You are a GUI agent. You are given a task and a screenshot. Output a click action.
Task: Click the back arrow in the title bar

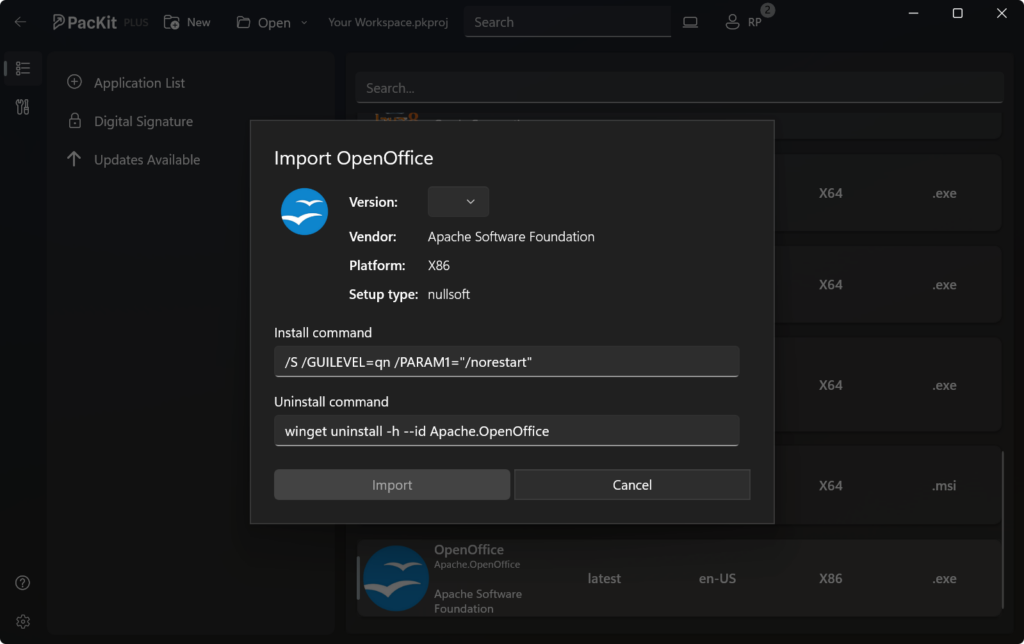(x=20, y=22)
